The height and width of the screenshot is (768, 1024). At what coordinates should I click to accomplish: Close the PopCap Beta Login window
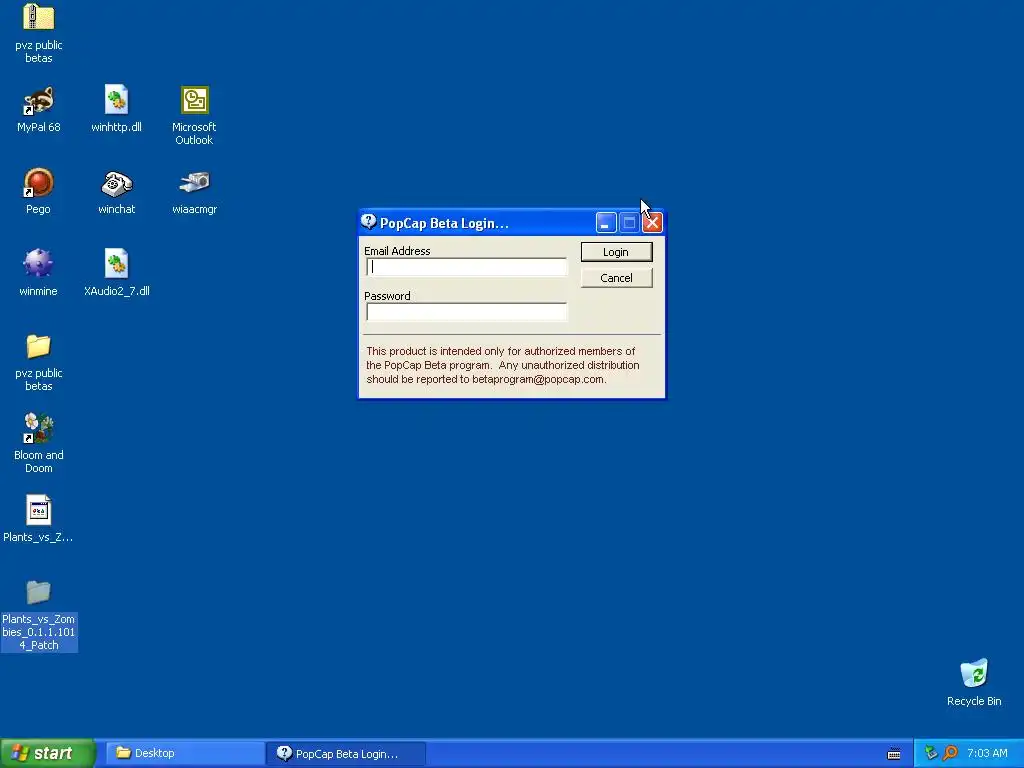click(652, 223)
